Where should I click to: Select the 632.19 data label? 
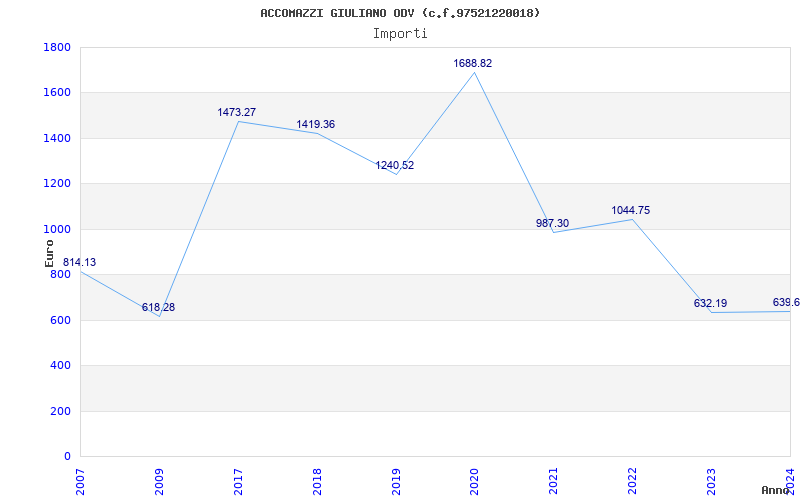(710, 303)
